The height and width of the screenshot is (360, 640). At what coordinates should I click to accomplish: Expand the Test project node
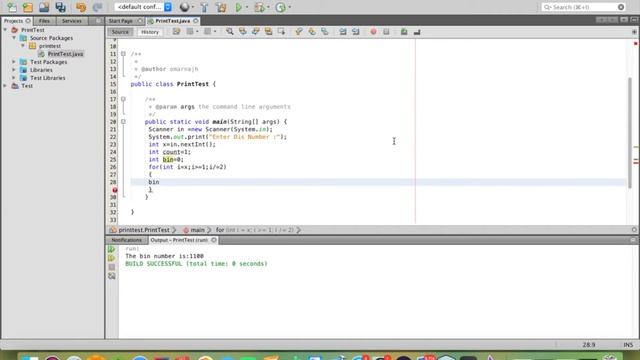tap(5, 86)
